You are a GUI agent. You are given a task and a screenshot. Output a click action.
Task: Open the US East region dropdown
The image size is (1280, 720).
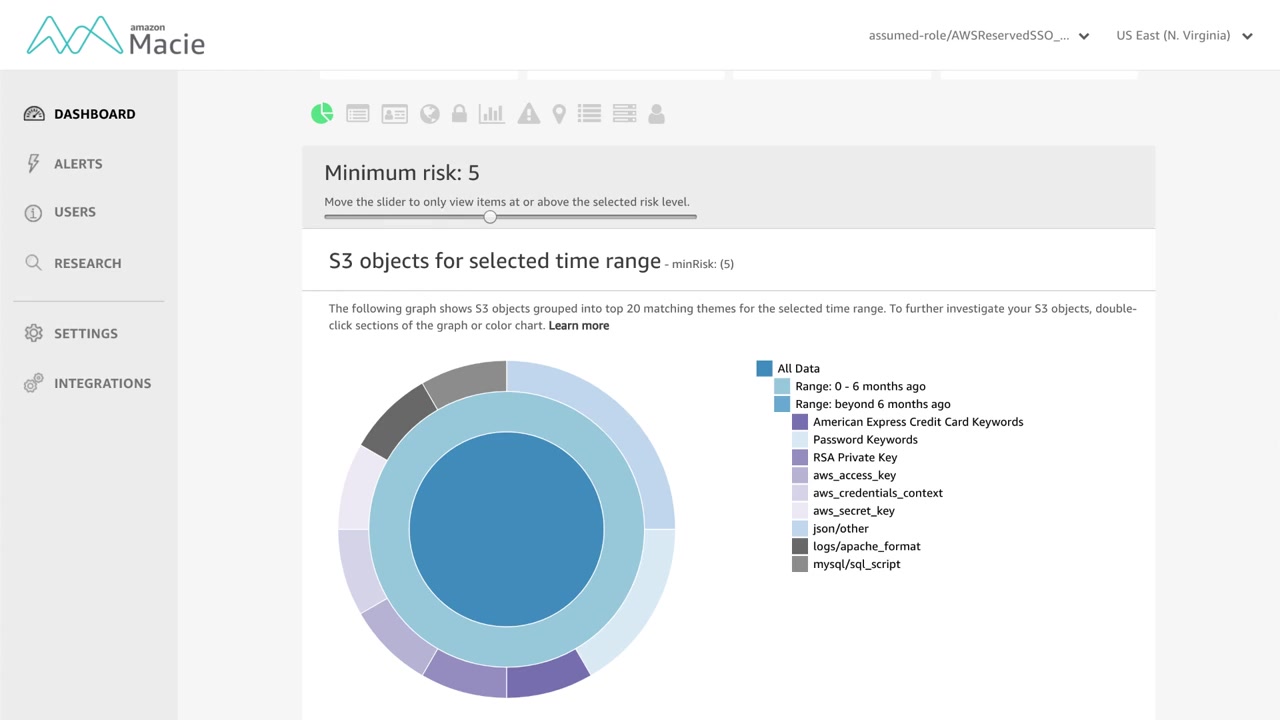pyautogui.click(x=1184, y=36)
